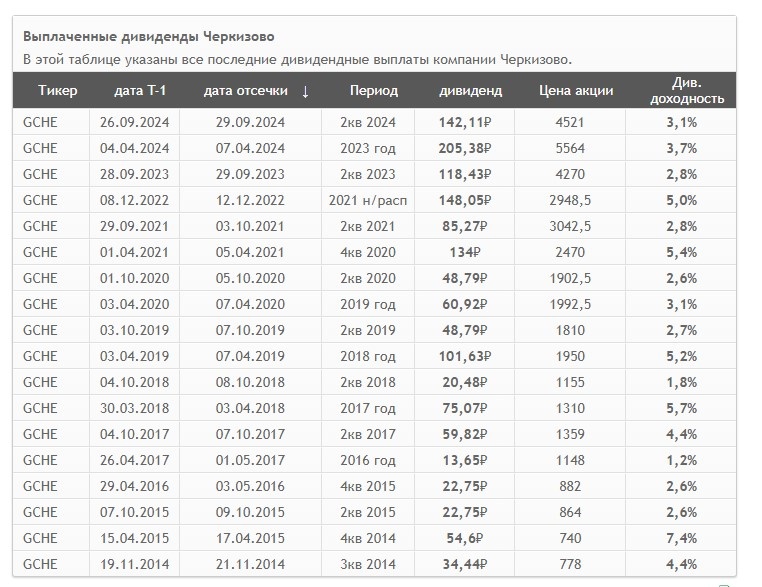Click dividend value 205,38₽

tap(465, 148)
